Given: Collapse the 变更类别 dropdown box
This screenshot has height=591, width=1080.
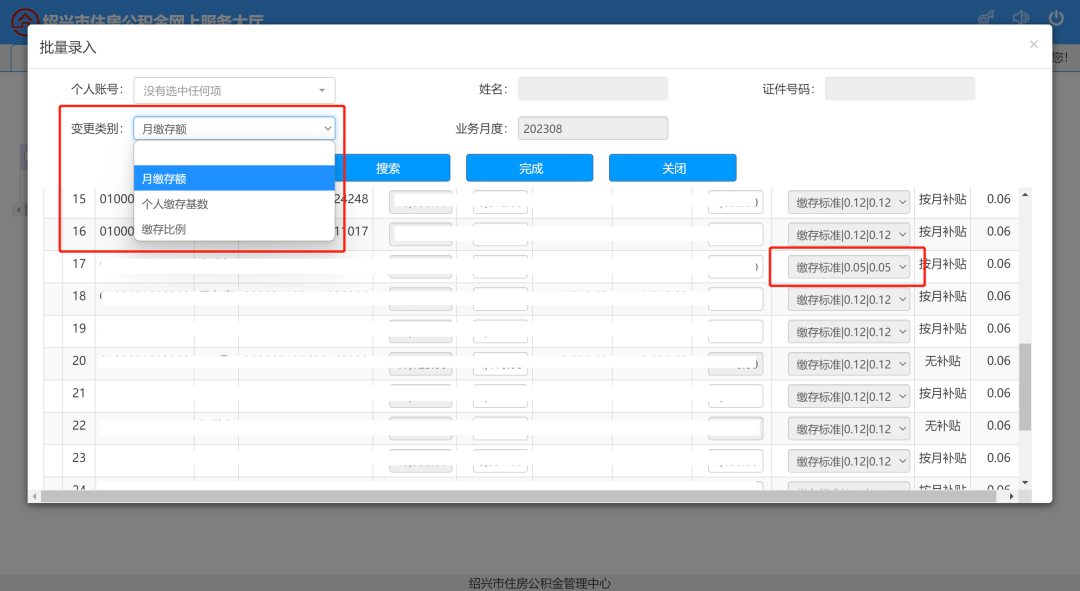Looking at the screenshot, I should [234, 128].
